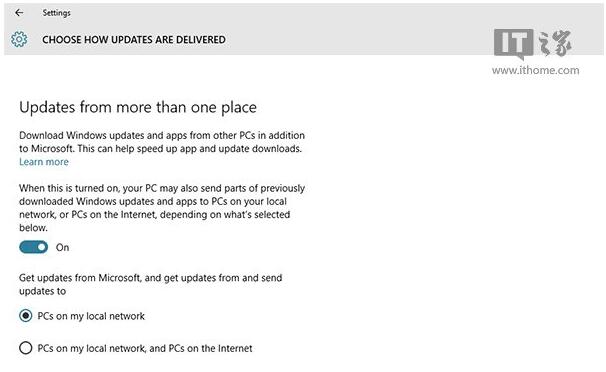Open the Learn more link

(x=44, y=162)
